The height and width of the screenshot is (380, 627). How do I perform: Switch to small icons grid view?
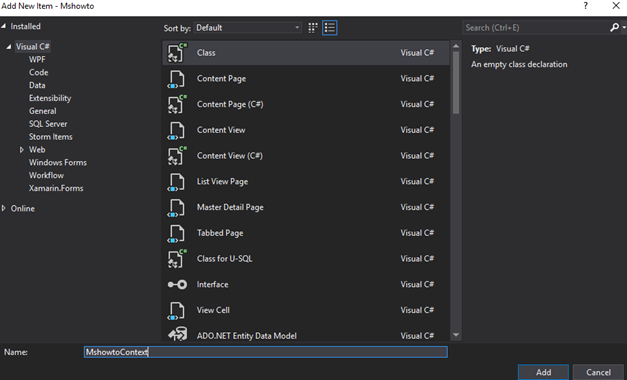[x=313, y=28]
